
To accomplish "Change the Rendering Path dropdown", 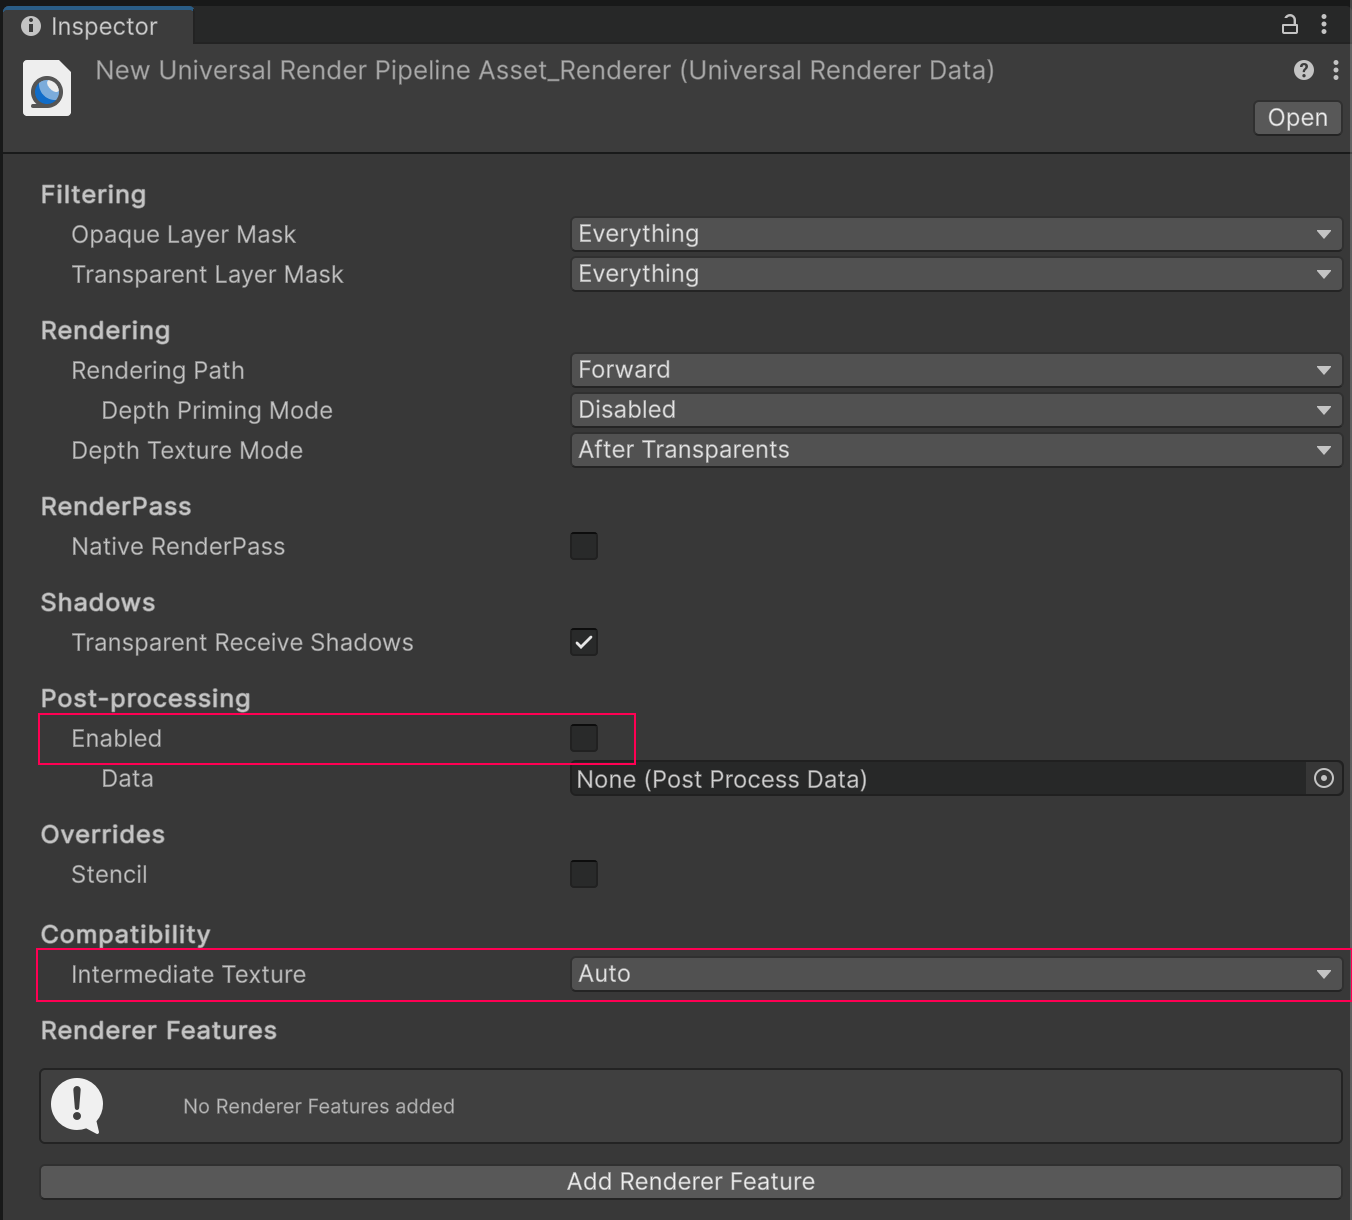I will tap(955, 370).
